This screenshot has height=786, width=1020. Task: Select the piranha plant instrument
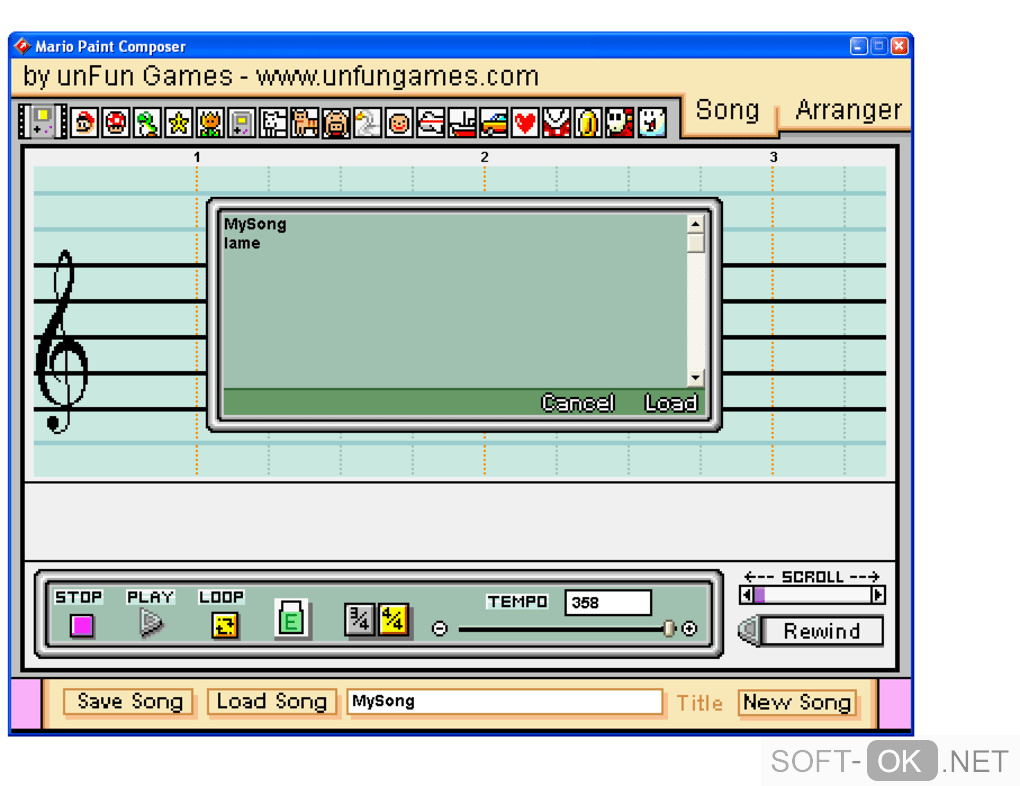(556, 122)
